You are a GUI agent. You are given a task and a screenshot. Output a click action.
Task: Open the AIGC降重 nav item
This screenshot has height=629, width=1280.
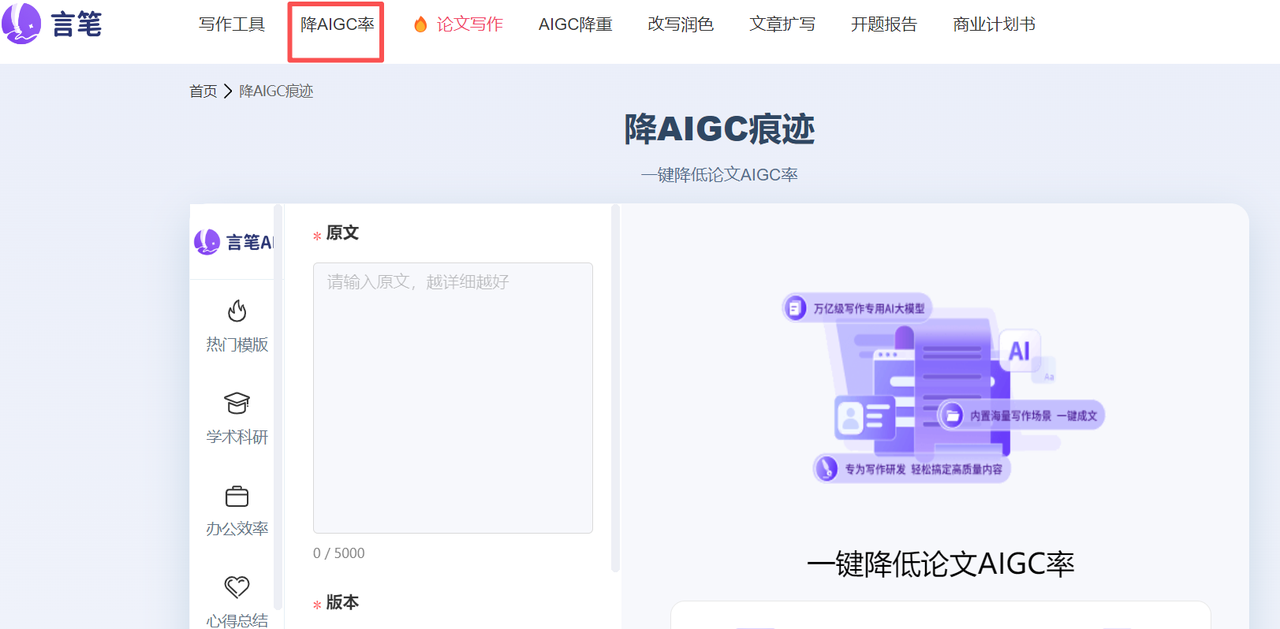coord(575,25)
